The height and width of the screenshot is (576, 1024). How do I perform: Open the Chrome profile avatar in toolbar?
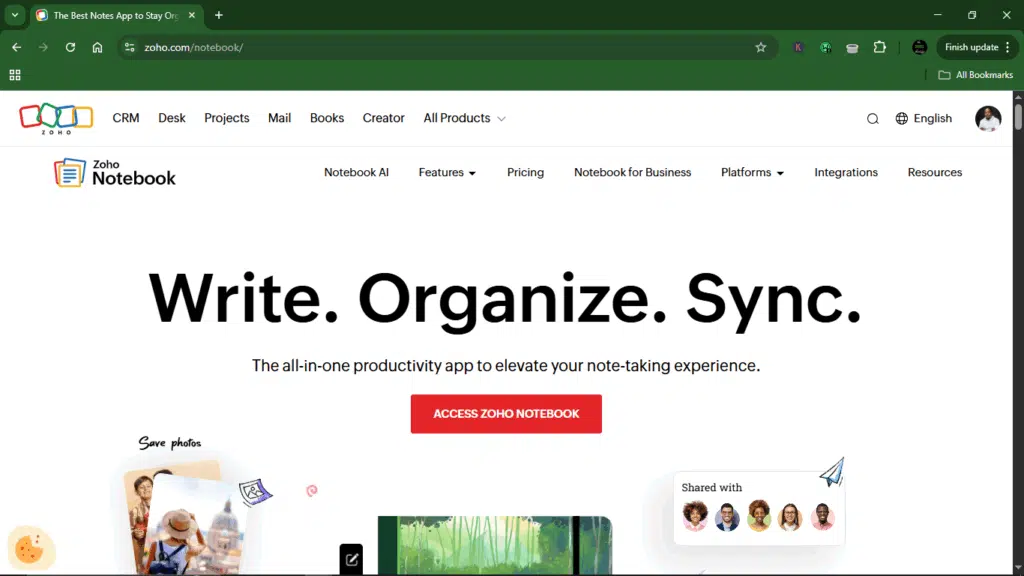click(920, 47)
